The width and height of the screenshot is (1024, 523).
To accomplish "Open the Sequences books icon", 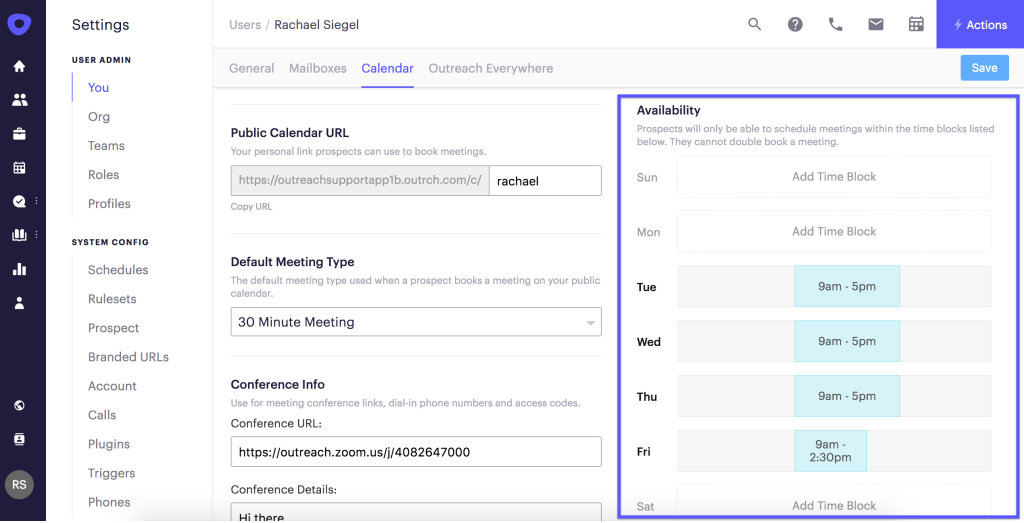I will pos(20,235).
